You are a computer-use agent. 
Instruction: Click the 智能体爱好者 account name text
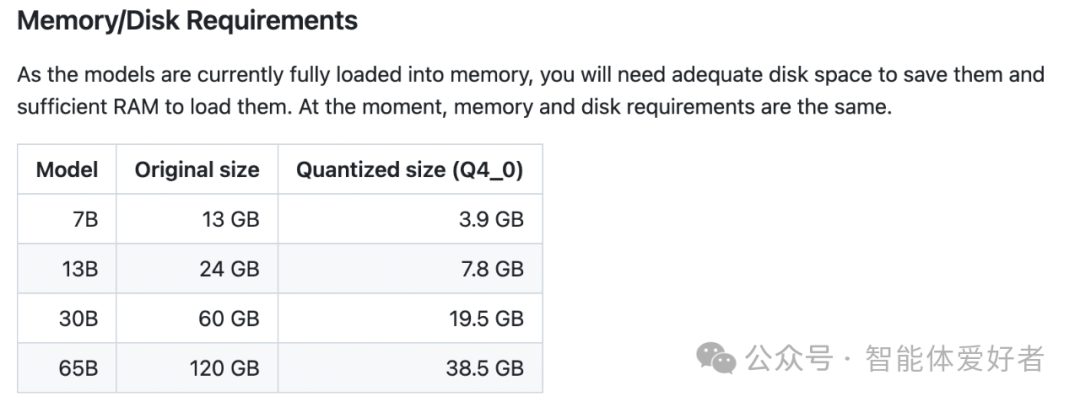955,359
